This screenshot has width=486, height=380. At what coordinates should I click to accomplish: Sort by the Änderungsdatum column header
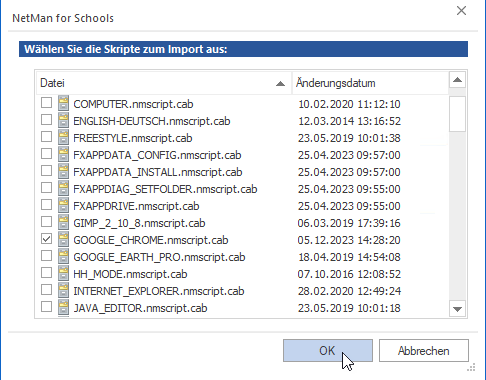[x=370, y=83]
